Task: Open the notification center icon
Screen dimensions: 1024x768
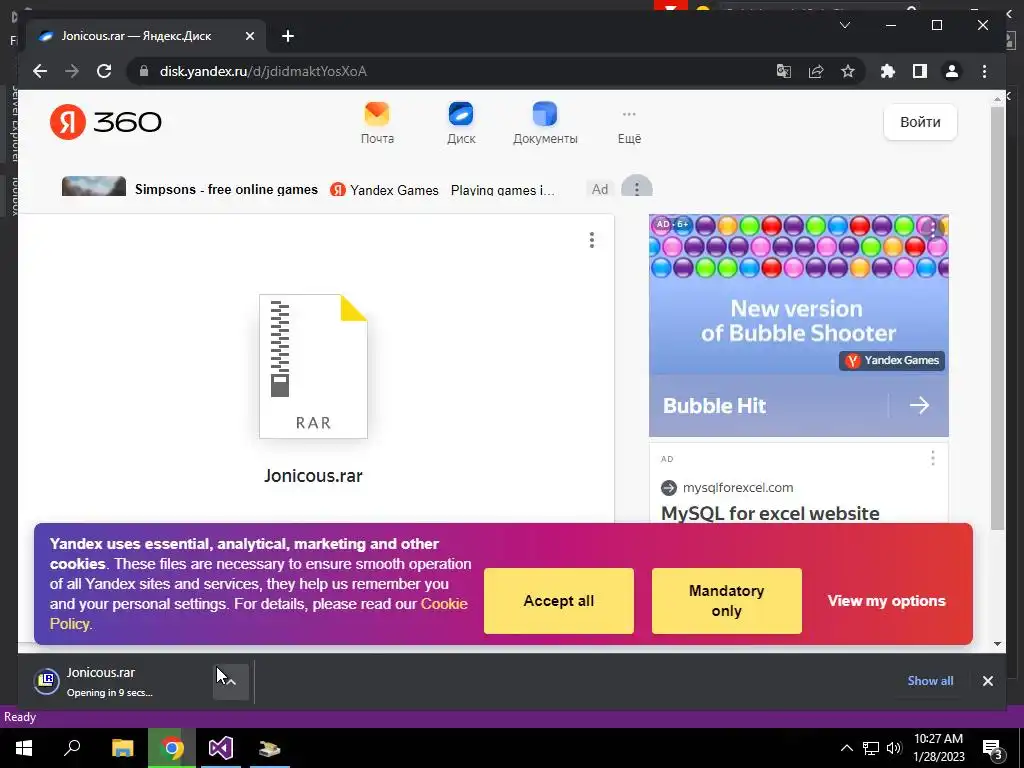Action: click(x=992, y=748)
